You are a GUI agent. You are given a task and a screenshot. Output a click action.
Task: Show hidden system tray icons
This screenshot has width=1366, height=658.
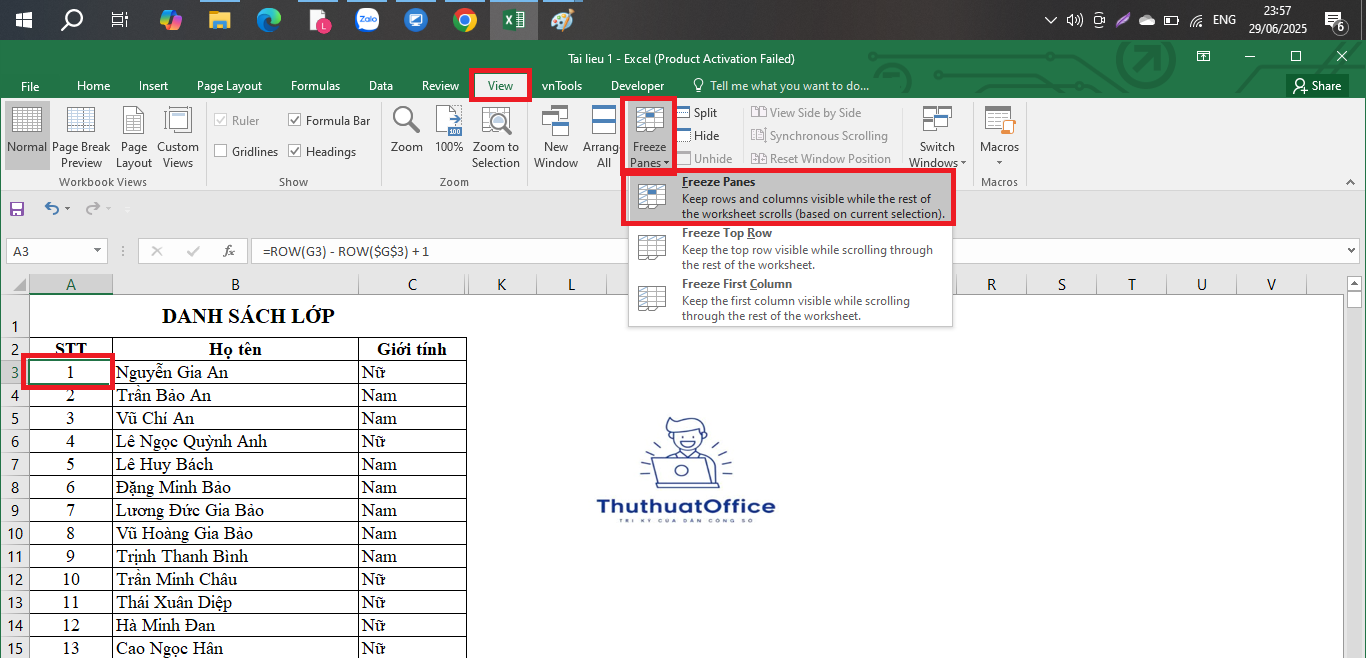1050,19
